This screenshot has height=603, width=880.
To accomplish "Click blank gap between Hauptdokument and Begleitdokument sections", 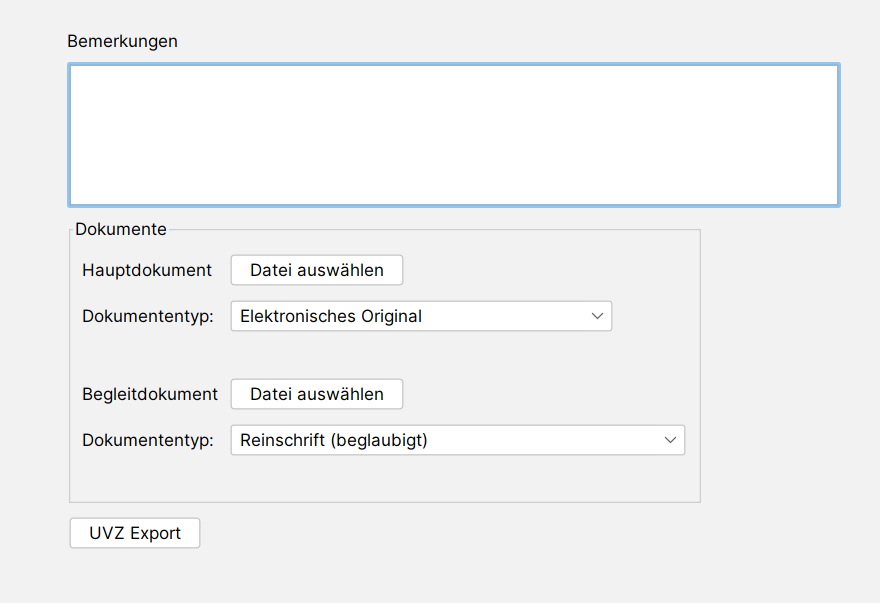I will (384, 355).
